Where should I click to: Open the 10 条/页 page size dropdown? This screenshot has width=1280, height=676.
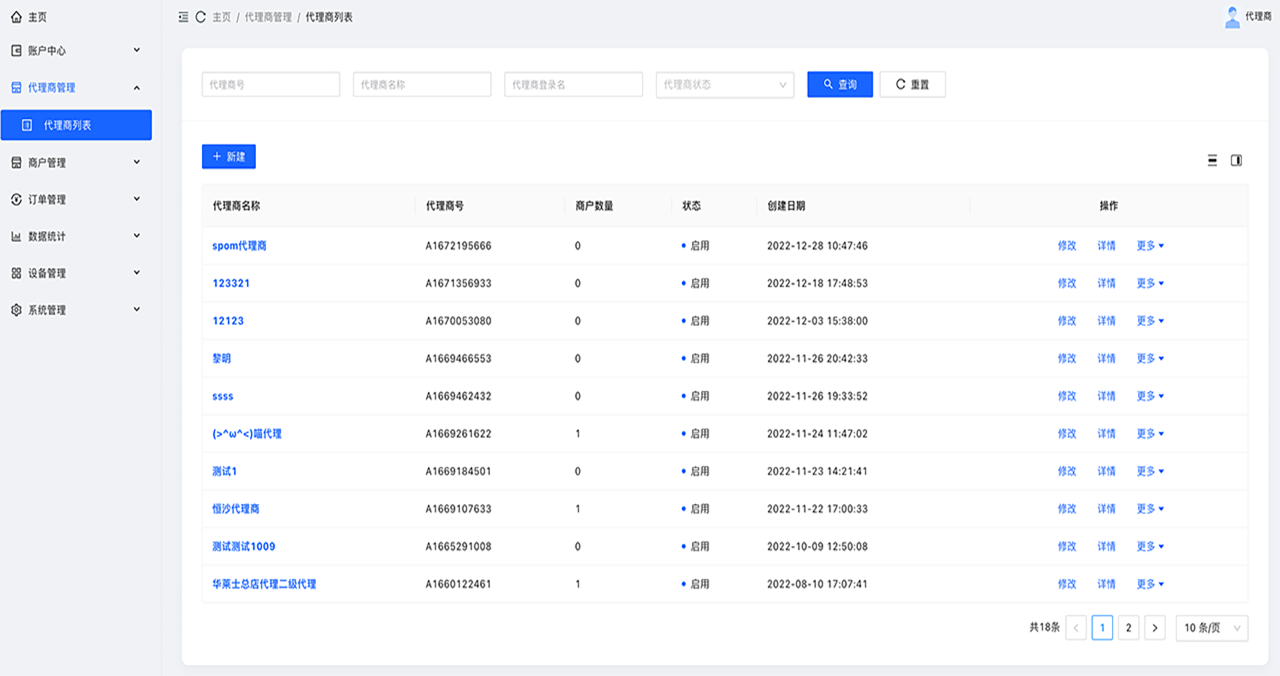point(1212,628)
